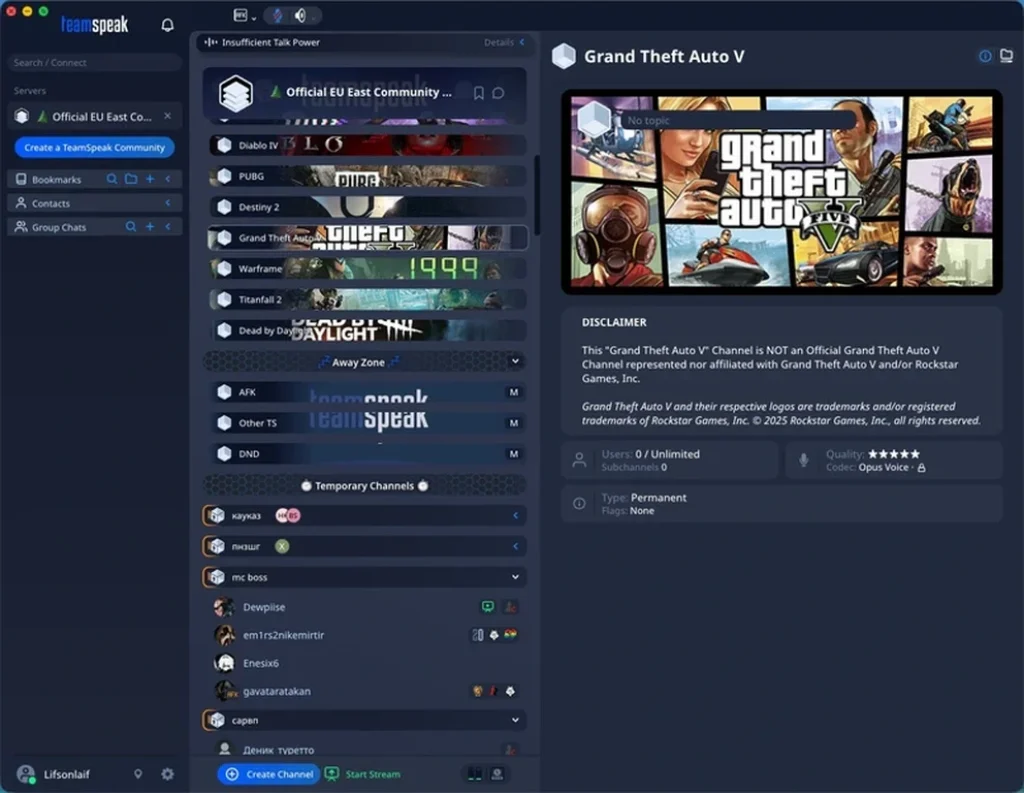Click Start Stream
1024x793 pixels.
coord(363,774)
